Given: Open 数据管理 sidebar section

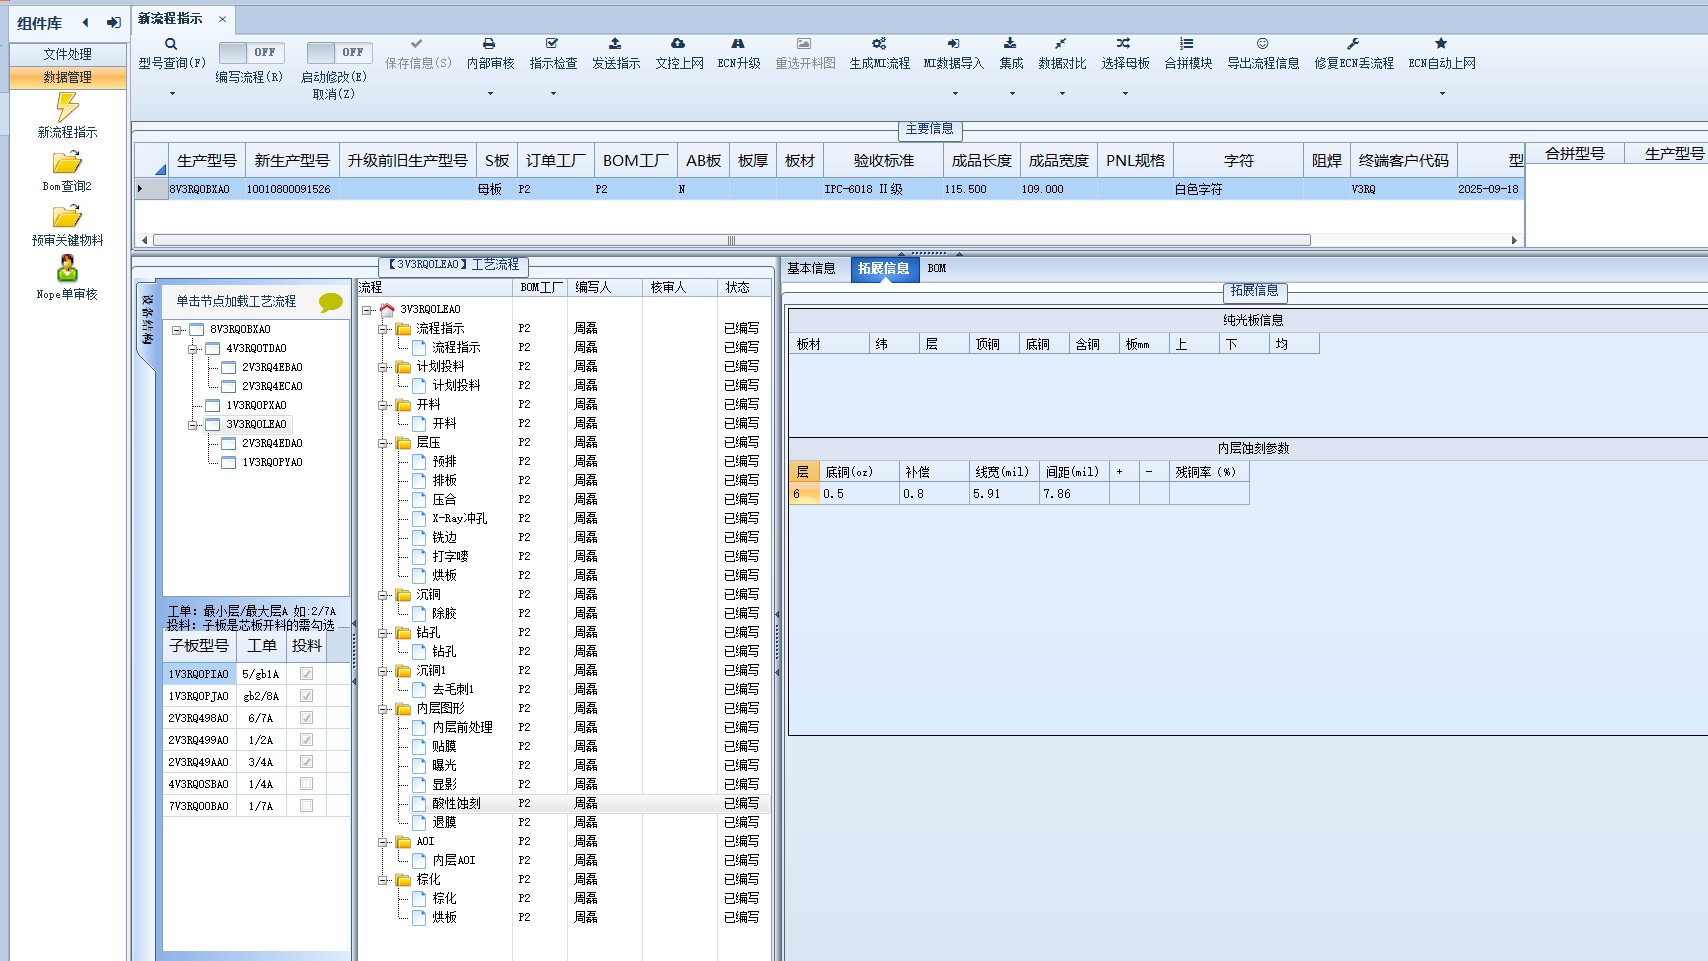Looking at the screenshot, I should [x=68, y=77].
